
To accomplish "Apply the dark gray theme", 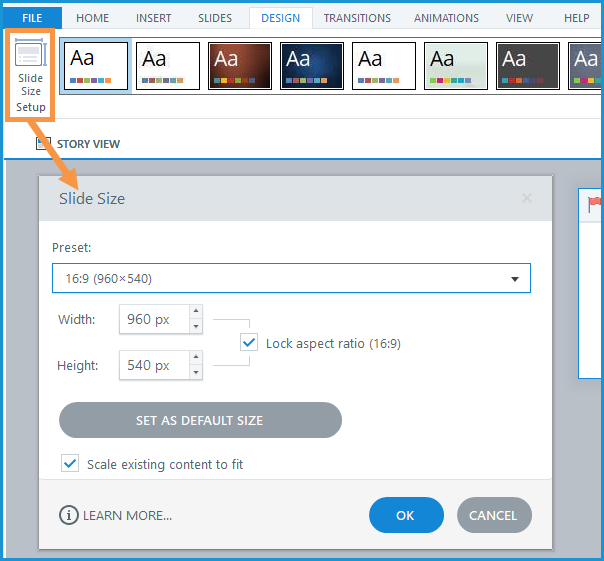I will (528, 66).
